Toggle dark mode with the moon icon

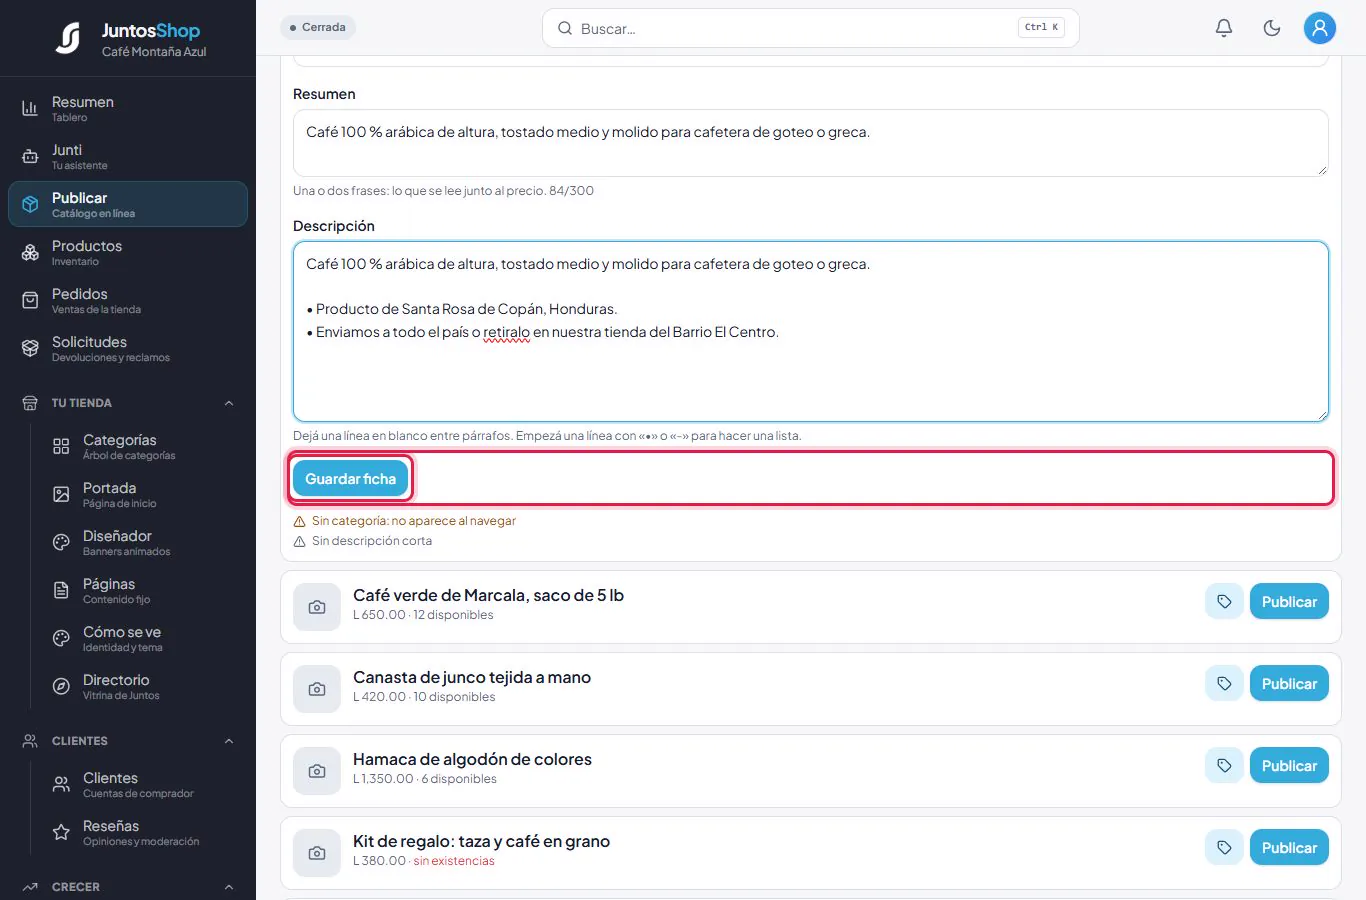pyautogui.click(x=1272, y=28)
